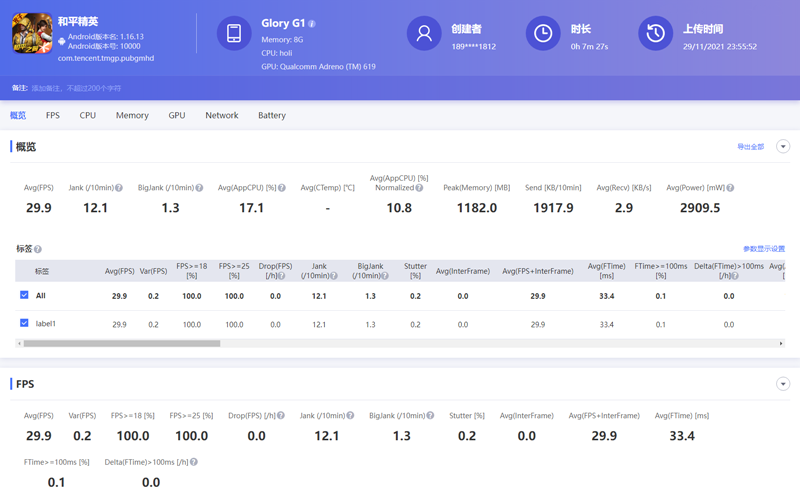The image size is (800, 496).
Task: Click the table's horizontal scrollbar right arrow
Action: click(x=781, y=343)
